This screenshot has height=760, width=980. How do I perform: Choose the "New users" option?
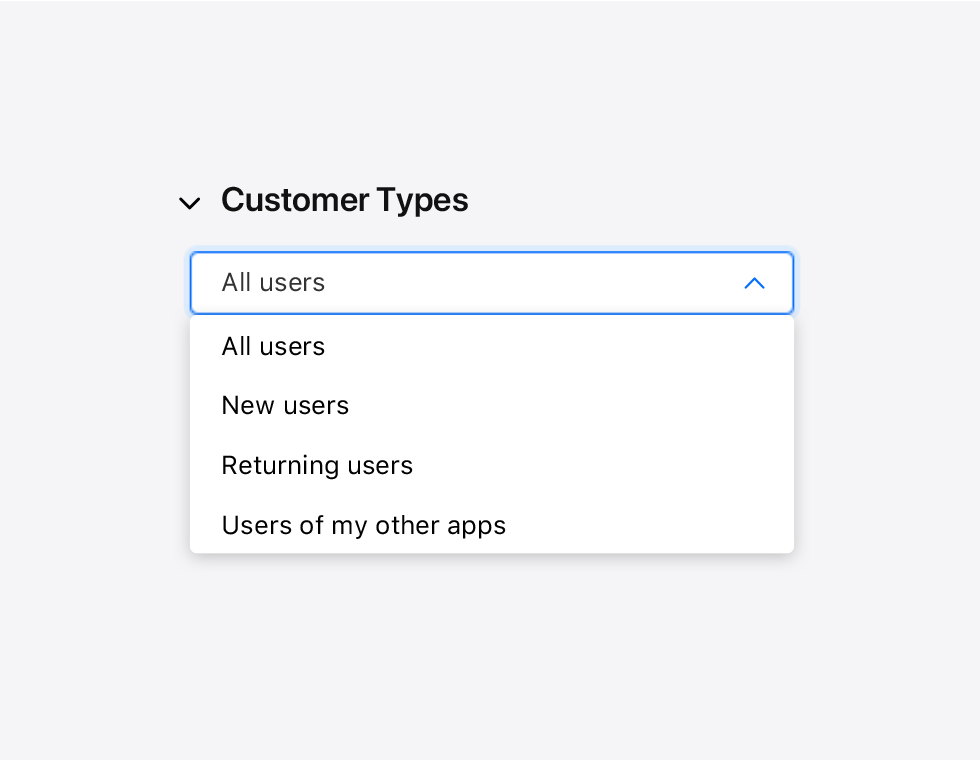(285, 406)
